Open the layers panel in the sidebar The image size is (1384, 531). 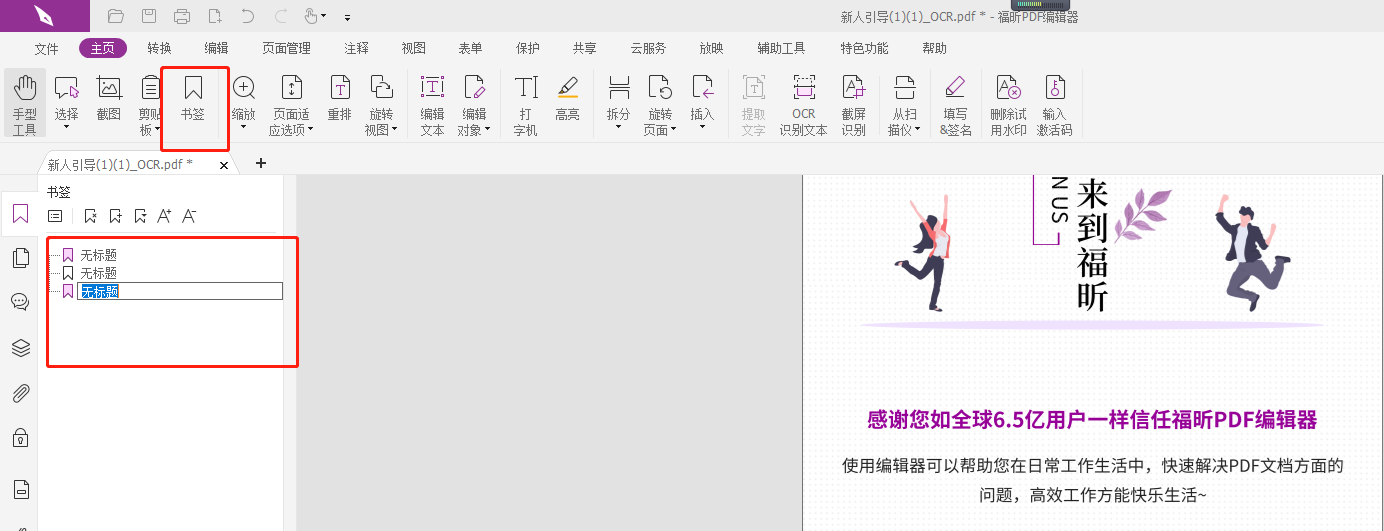[x=20, y=348]
